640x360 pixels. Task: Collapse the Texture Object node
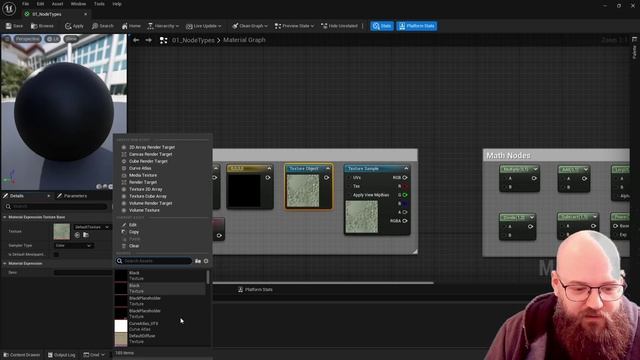328,169
